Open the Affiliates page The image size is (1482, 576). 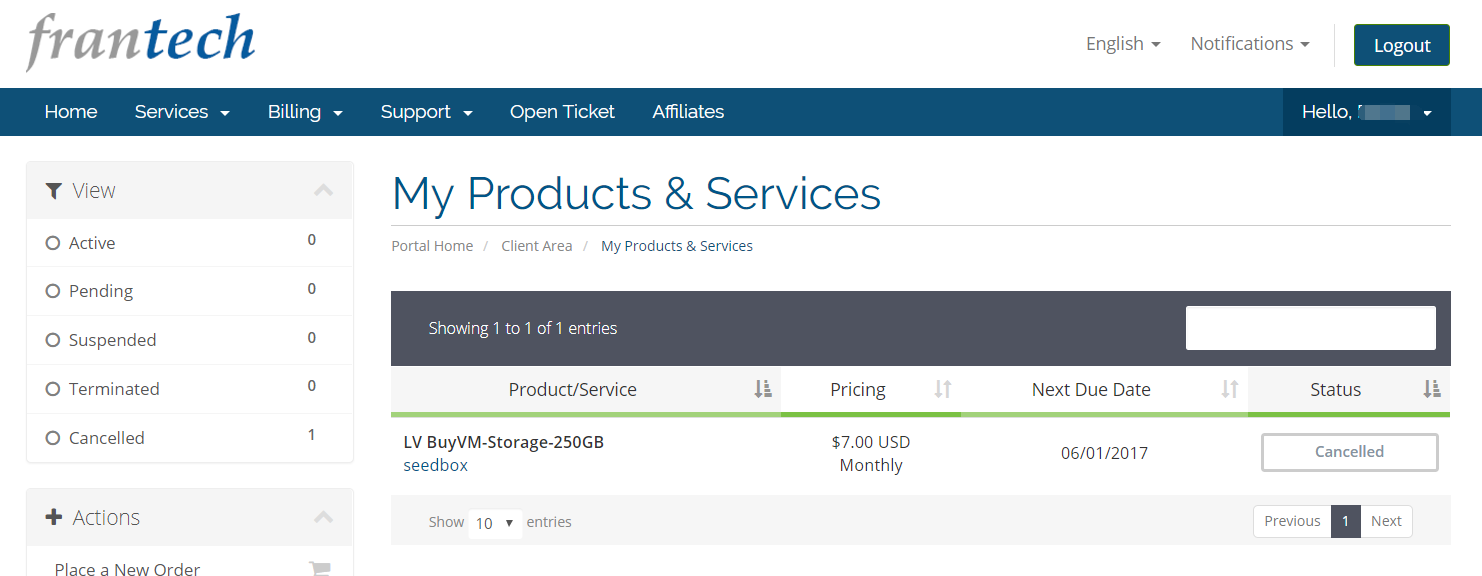pyautogui.click(x=688, y=112)
